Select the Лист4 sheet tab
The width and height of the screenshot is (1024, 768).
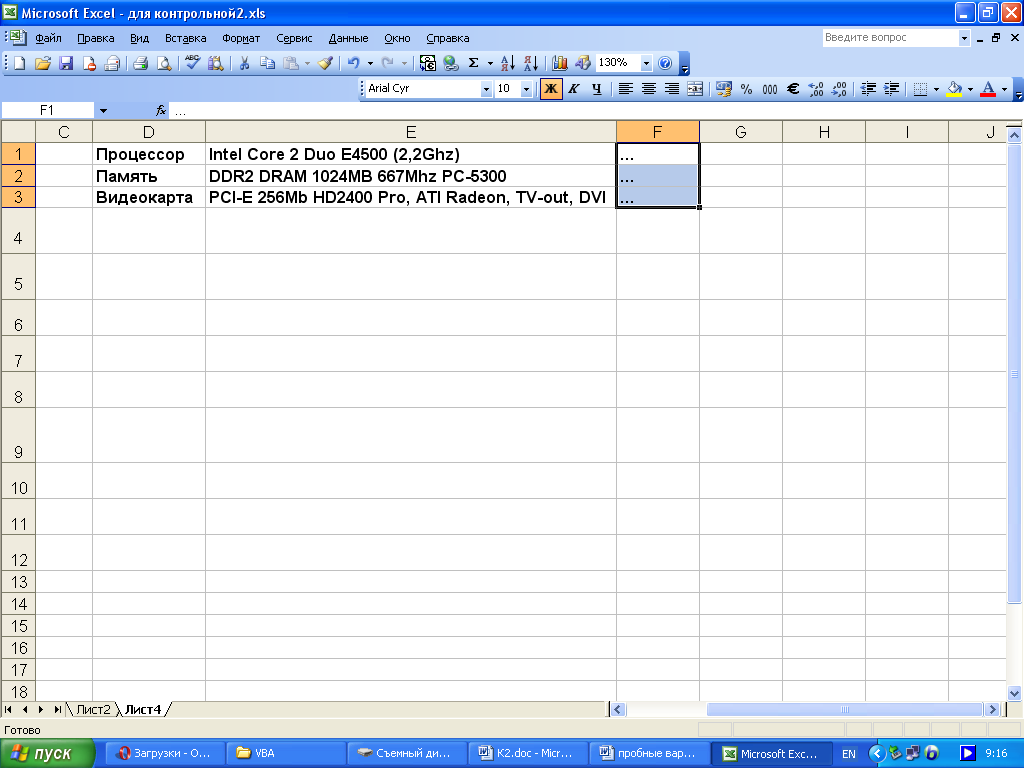coord(143,709)
